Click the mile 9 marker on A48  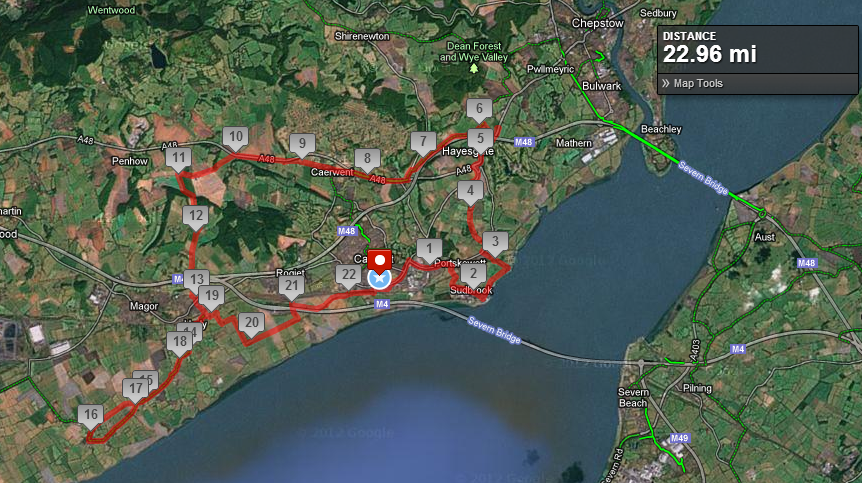tap(302, 145)
